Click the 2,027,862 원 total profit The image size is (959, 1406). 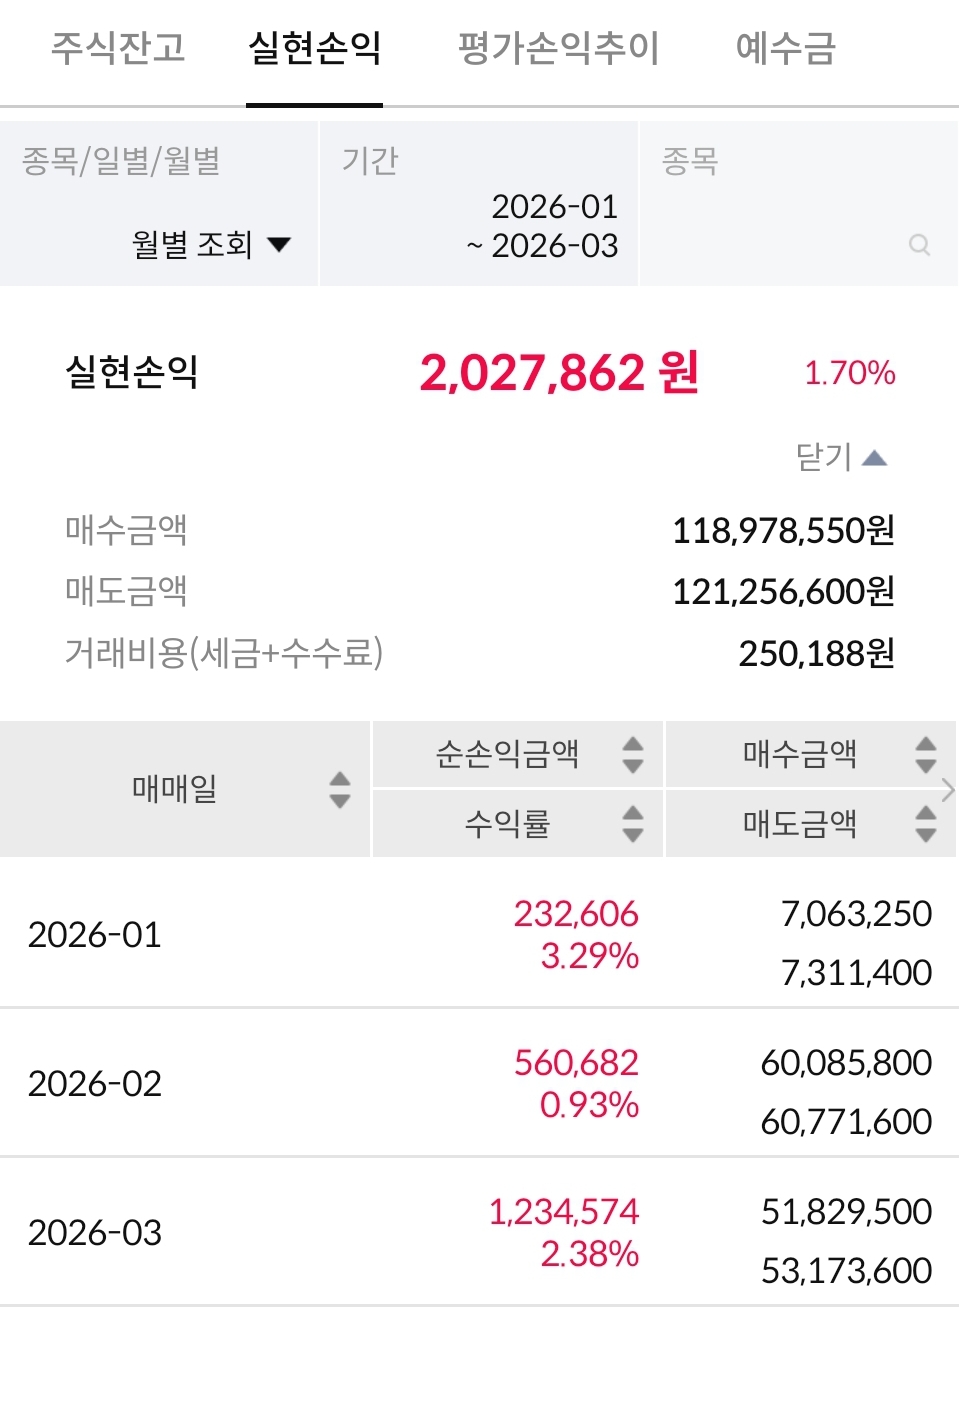click(558, 373)
